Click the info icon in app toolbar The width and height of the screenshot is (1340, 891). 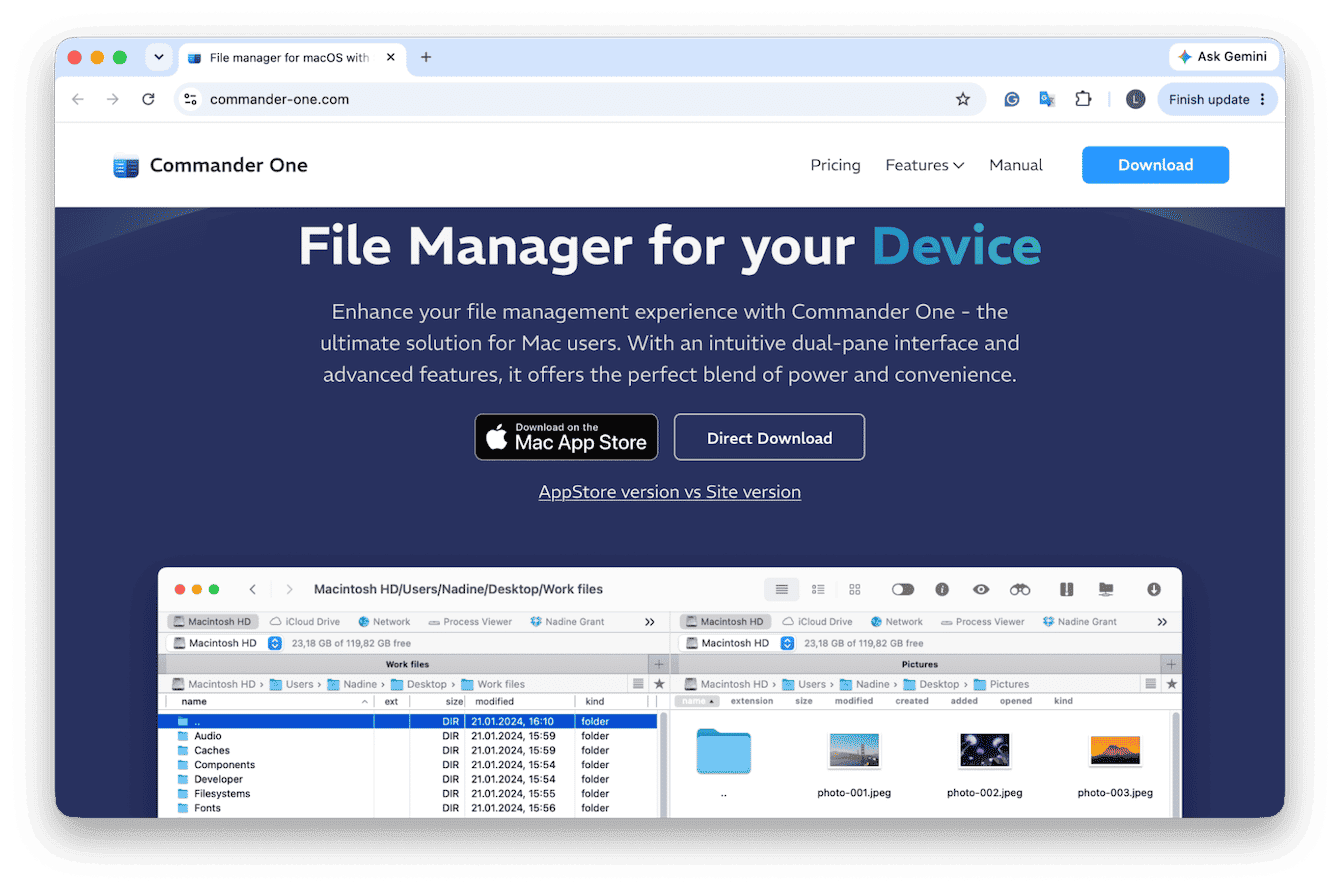[x=942, y=590]
